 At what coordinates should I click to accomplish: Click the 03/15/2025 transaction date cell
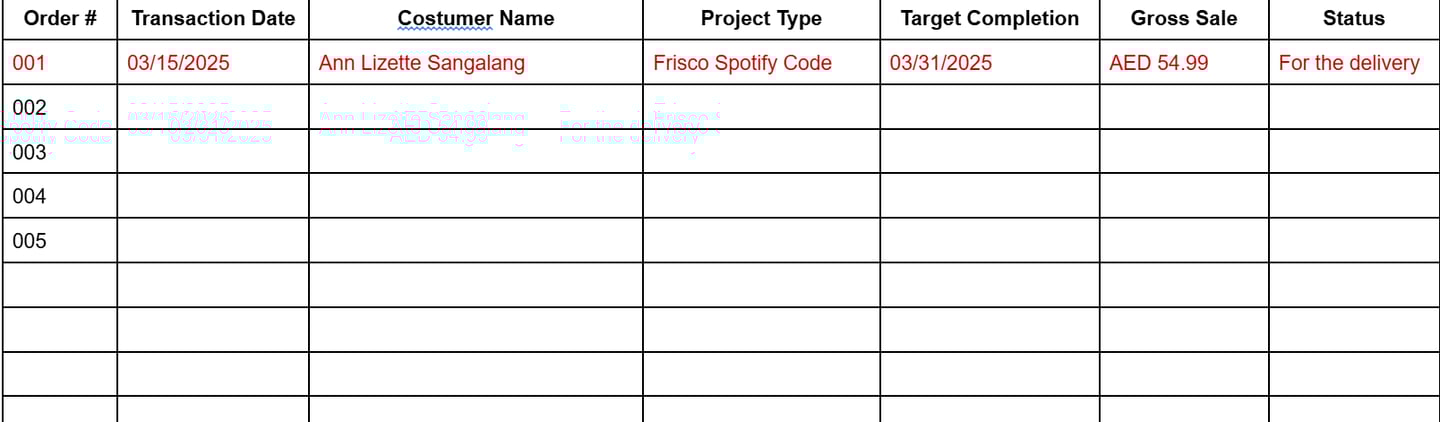213,62
